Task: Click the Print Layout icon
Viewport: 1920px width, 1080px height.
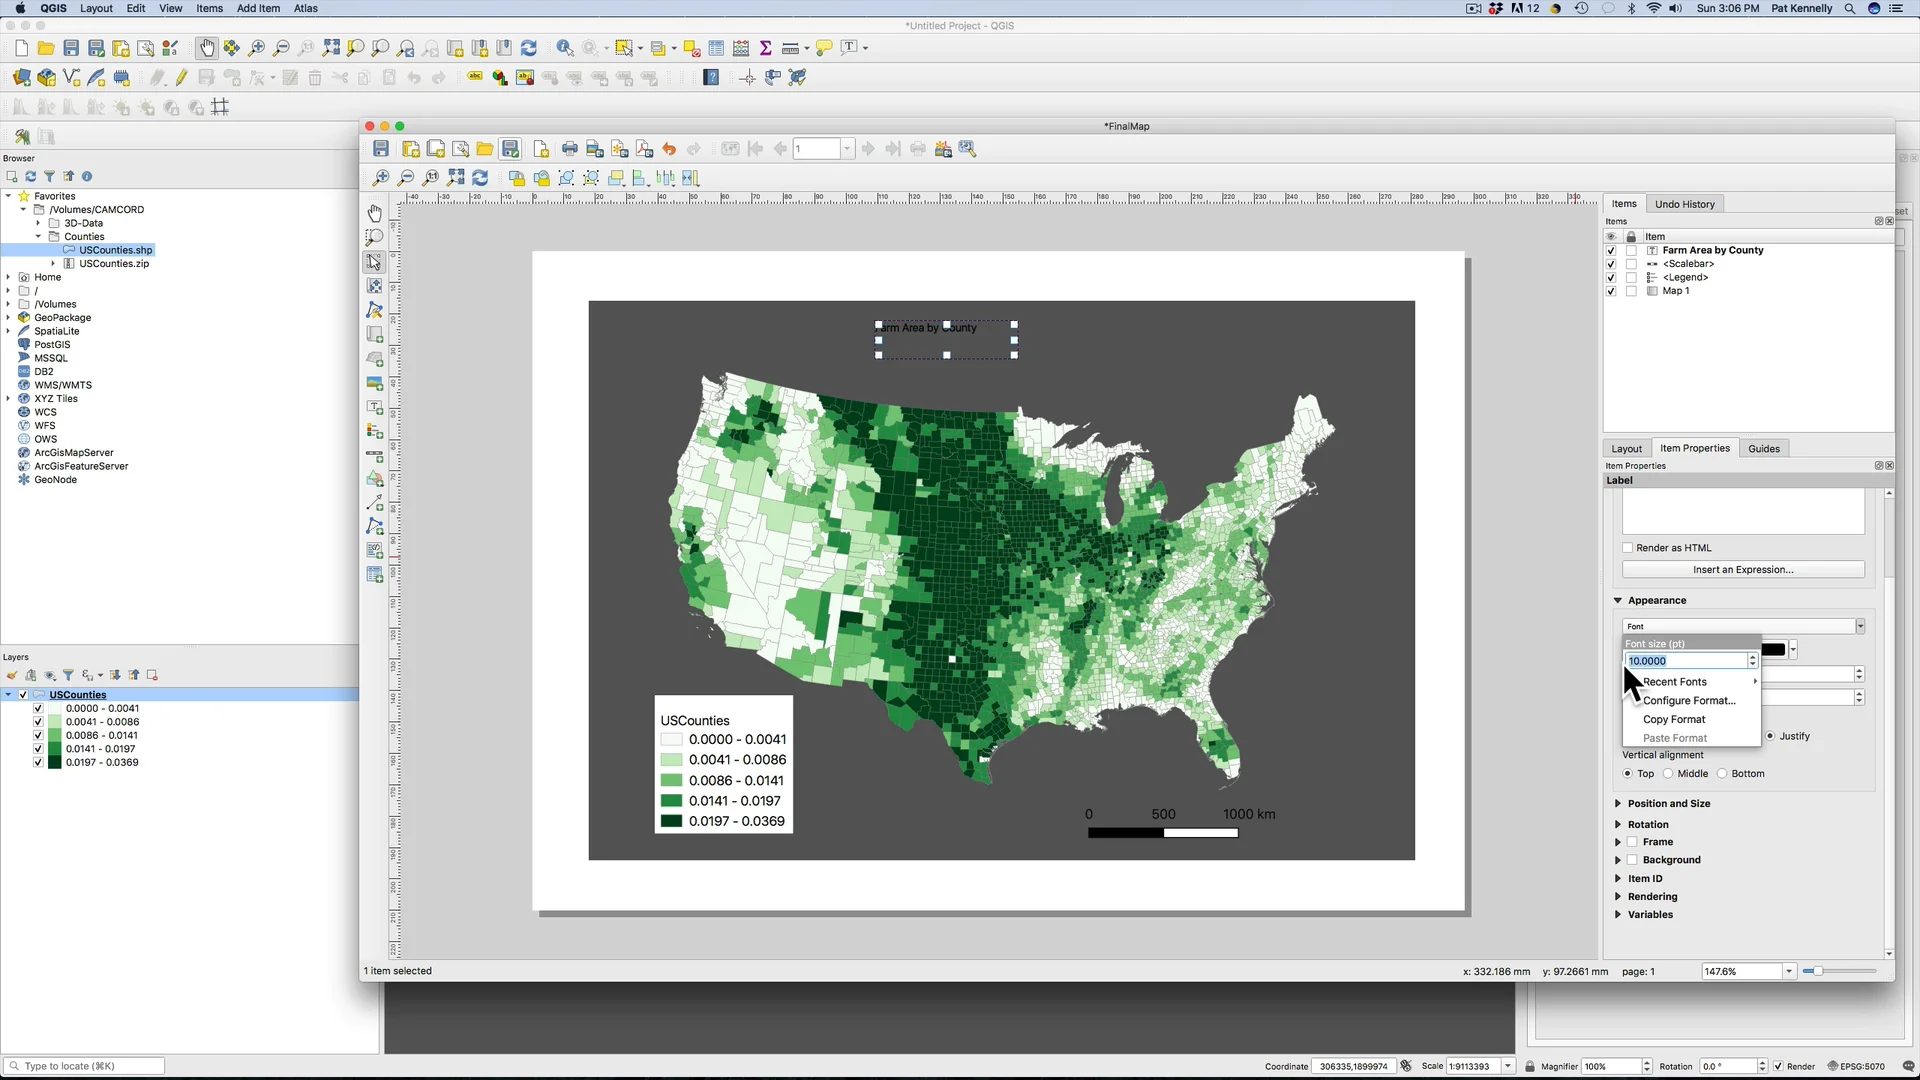Action: pyautogui.click(x=570, y=149)
